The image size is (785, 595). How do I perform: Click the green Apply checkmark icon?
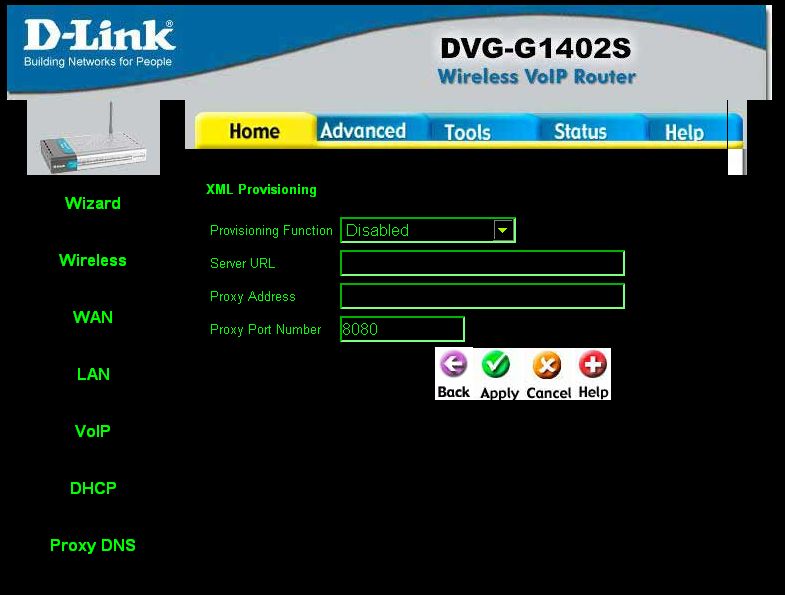(496, 365)
